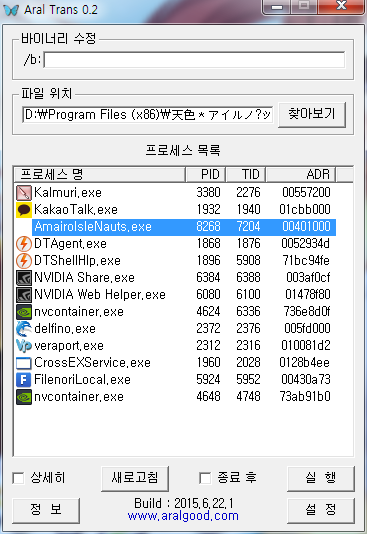Click address value 01cbb000
367x534 pixels.
point(305,209)
